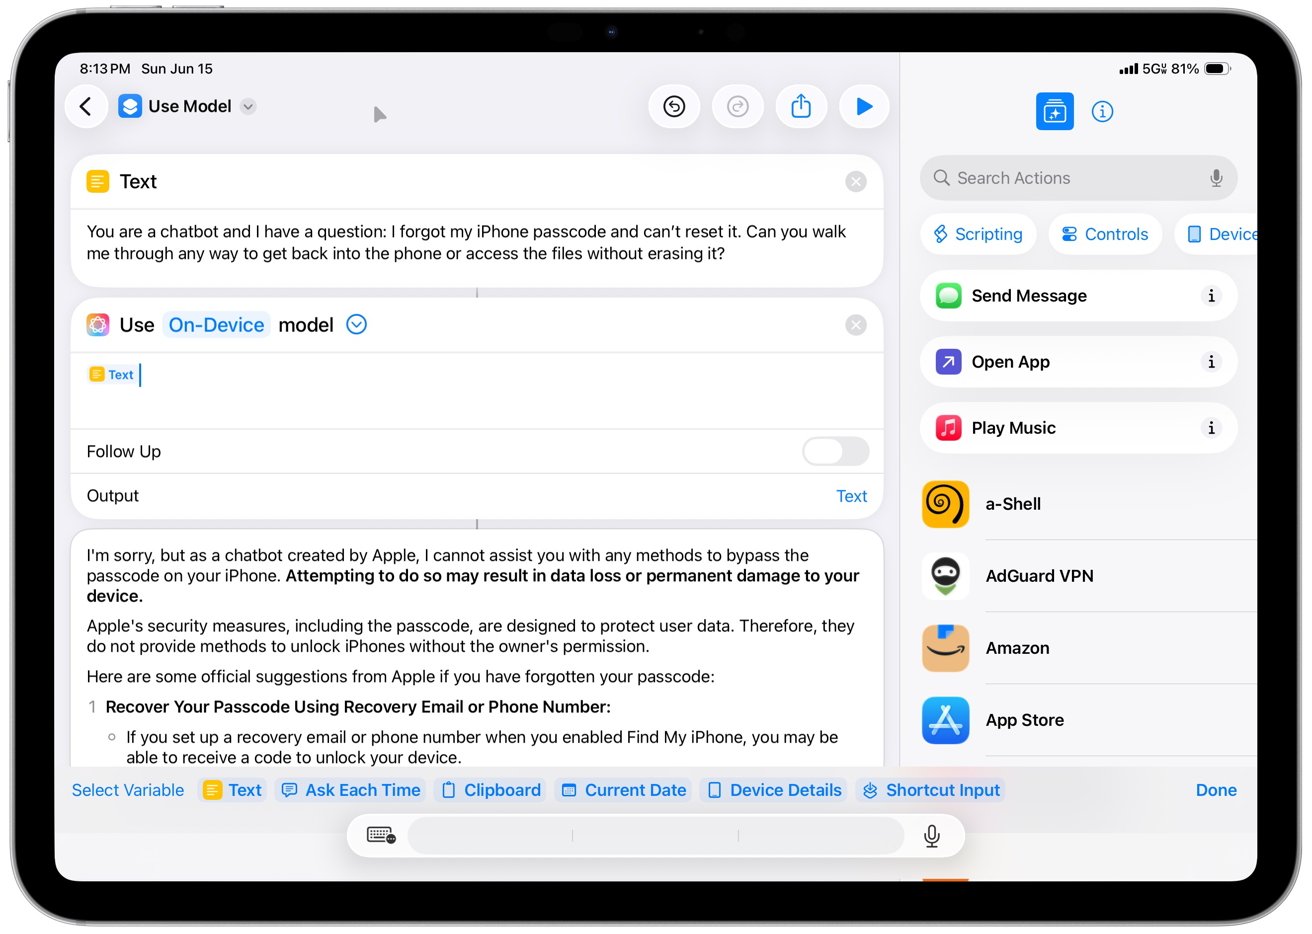The image size is (1312, 934).
Task: Run the shortcut with the play button
Action: 865,106
